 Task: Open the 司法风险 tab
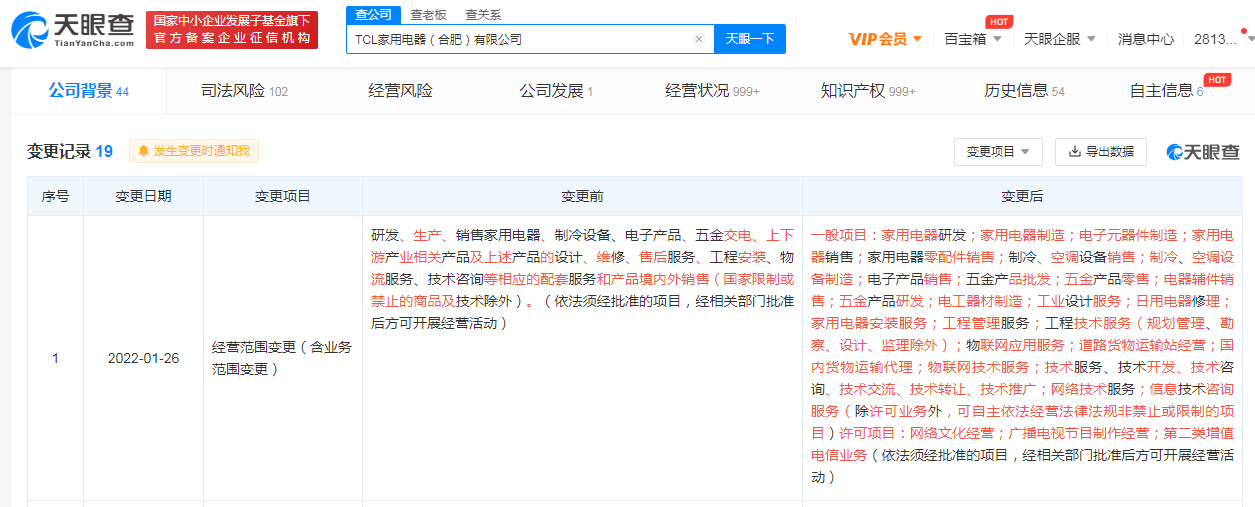click(x=244, y=91)
